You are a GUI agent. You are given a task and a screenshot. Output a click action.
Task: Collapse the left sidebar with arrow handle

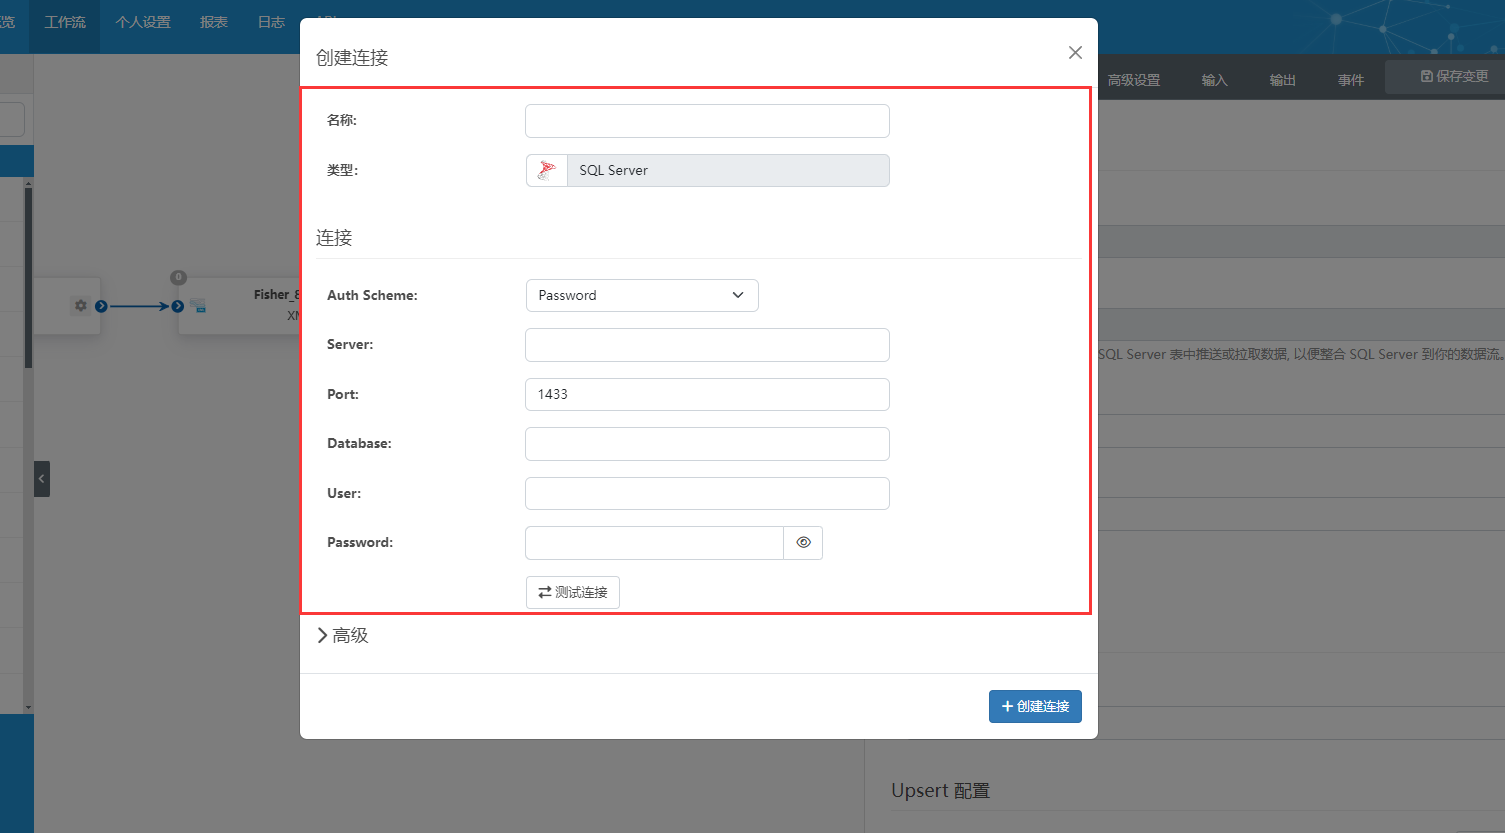click(41, 479)
